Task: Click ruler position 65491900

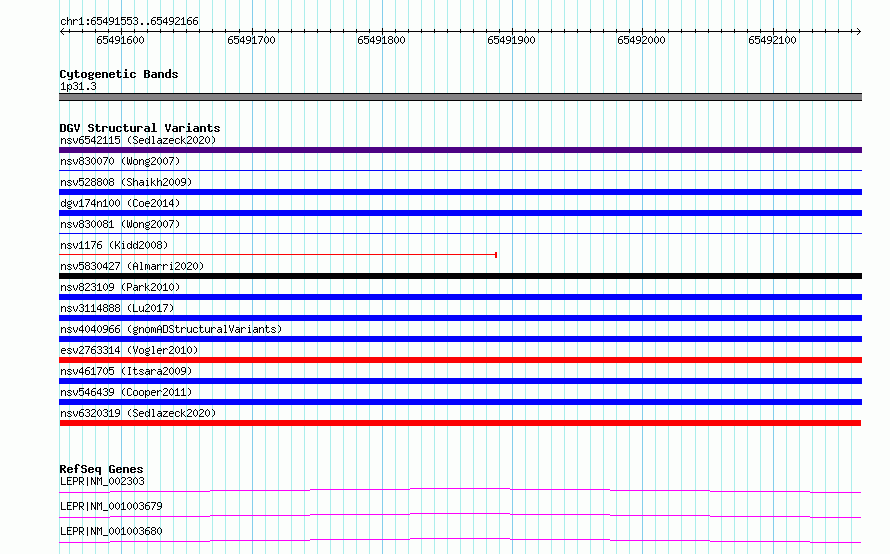Action: click(511, 40)
